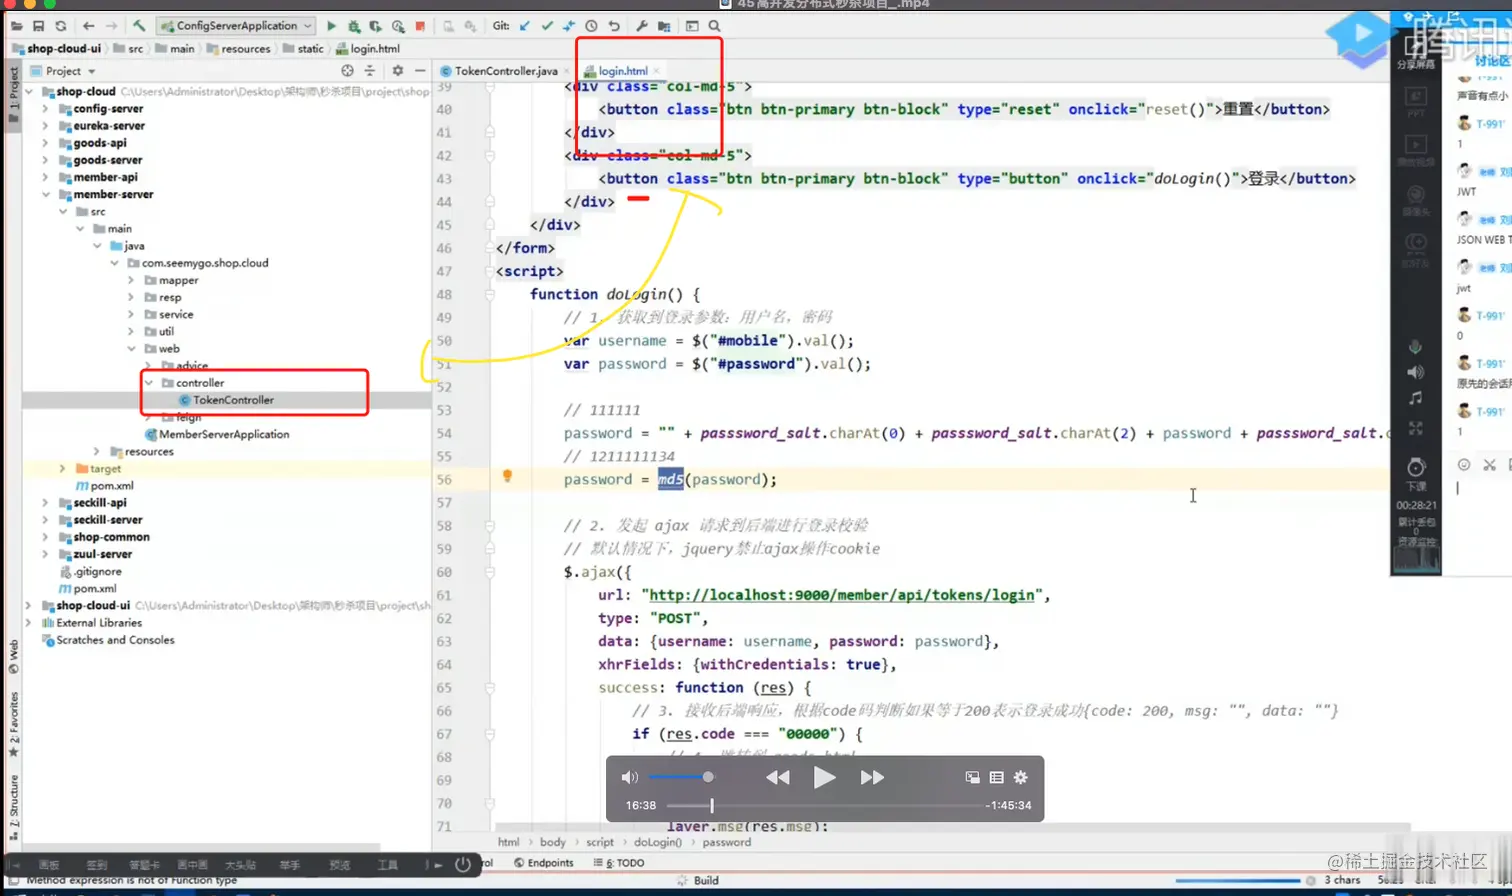Screen dimensions: 1512x896
Task: Click the intention lightbulb on line 56
Action: [507, 476]
